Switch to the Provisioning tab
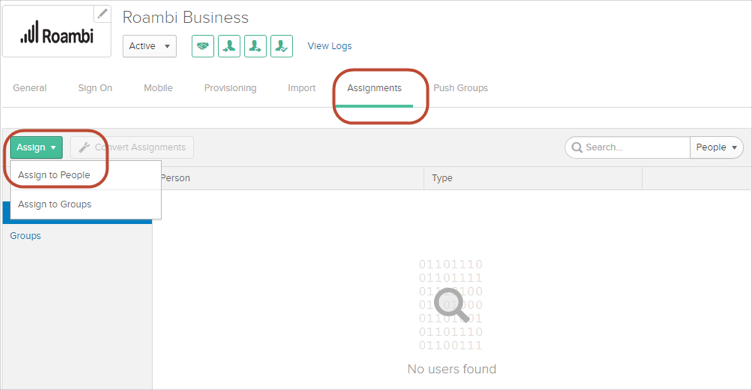 [x=230, y=88]
